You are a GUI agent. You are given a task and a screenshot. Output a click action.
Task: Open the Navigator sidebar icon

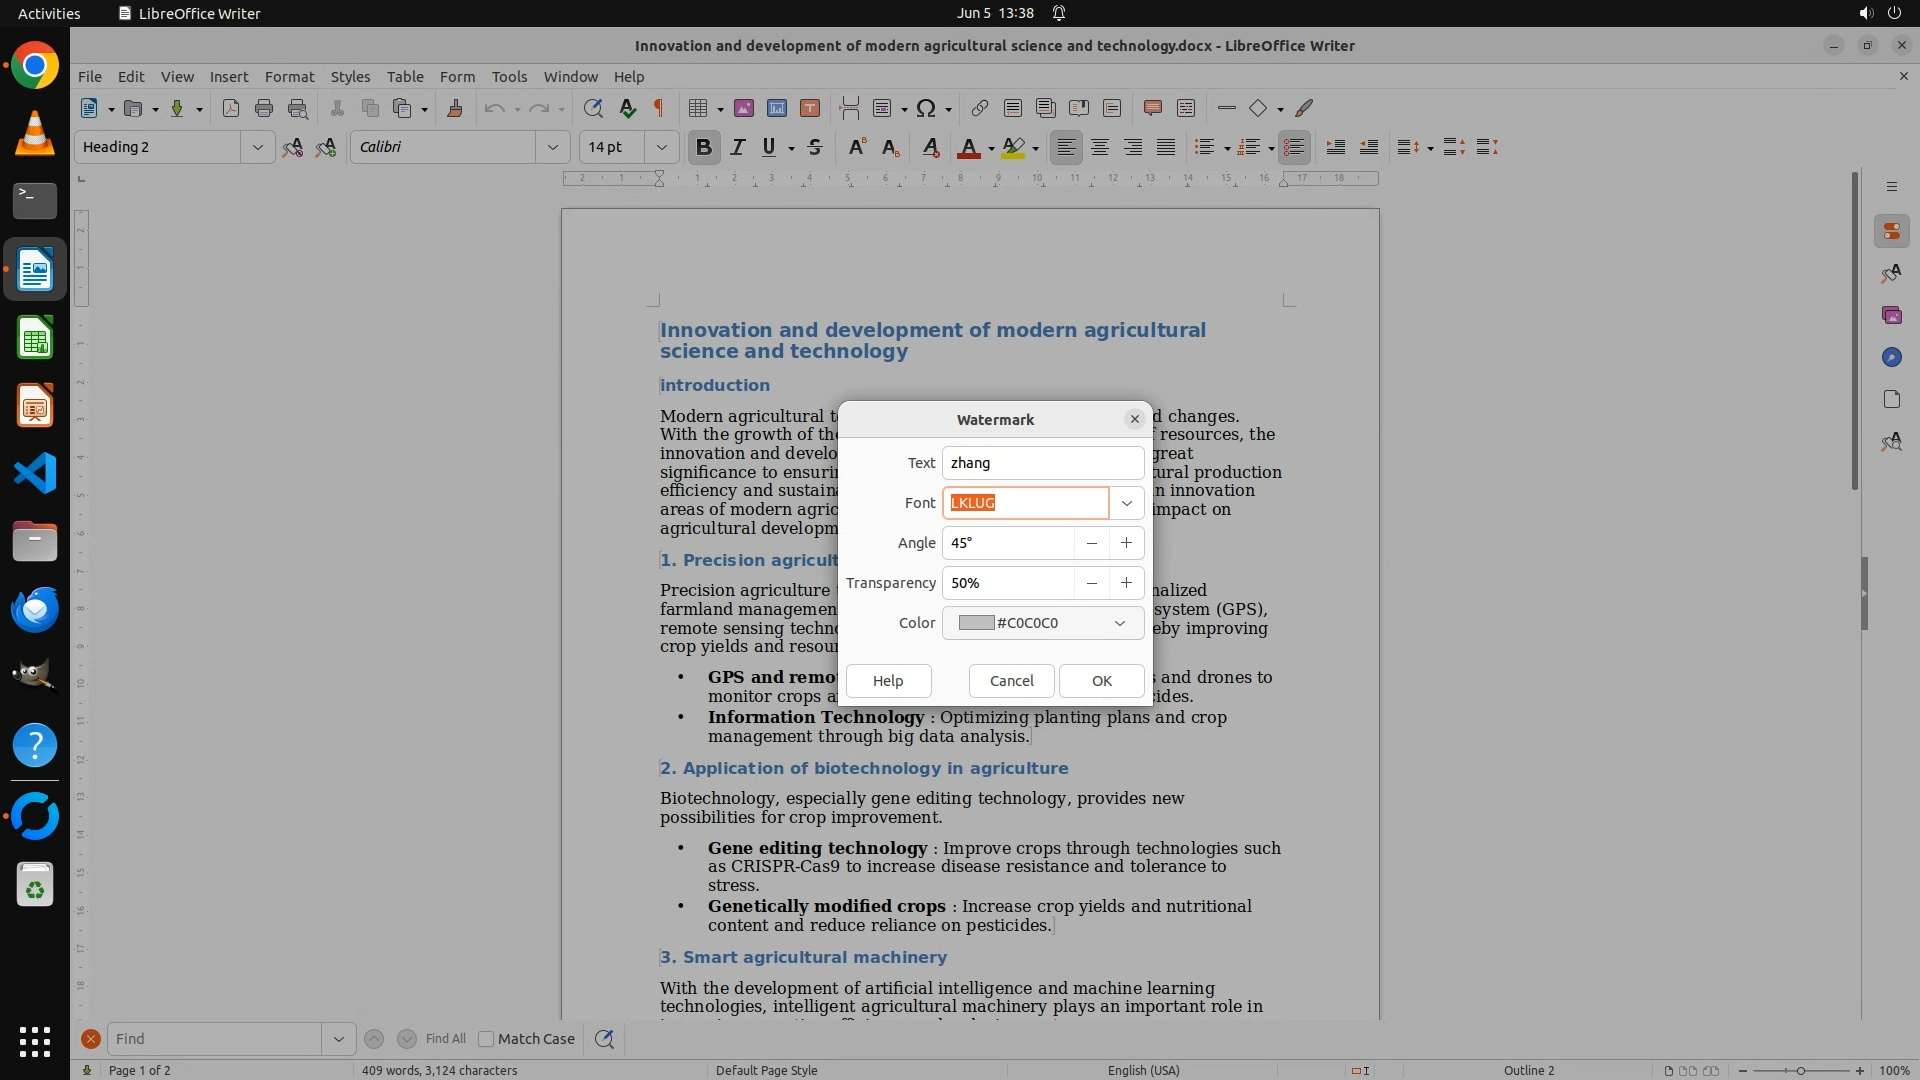click(x=1891, y=357)
